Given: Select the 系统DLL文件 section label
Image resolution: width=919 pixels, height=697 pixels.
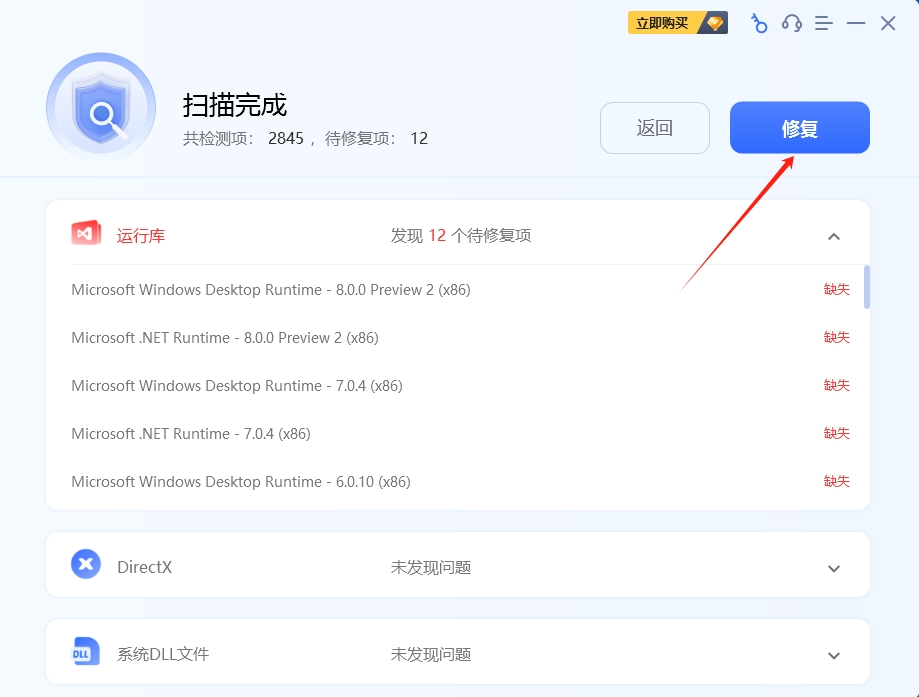Looking at the screenshot, I should [x=163, y=654].
